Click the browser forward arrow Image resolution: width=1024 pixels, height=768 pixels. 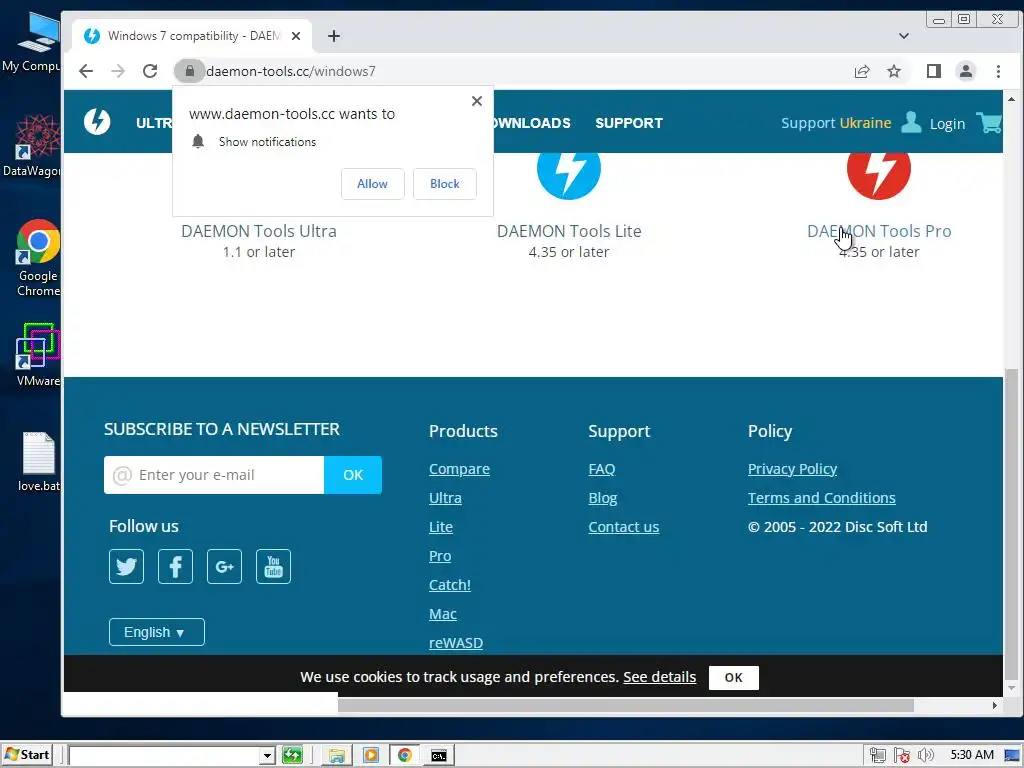coord(118,71)
